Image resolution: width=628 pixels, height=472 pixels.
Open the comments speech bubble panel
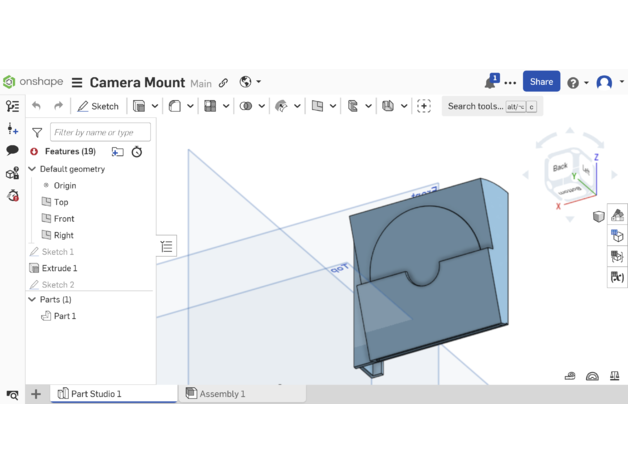tap(12, 150)
